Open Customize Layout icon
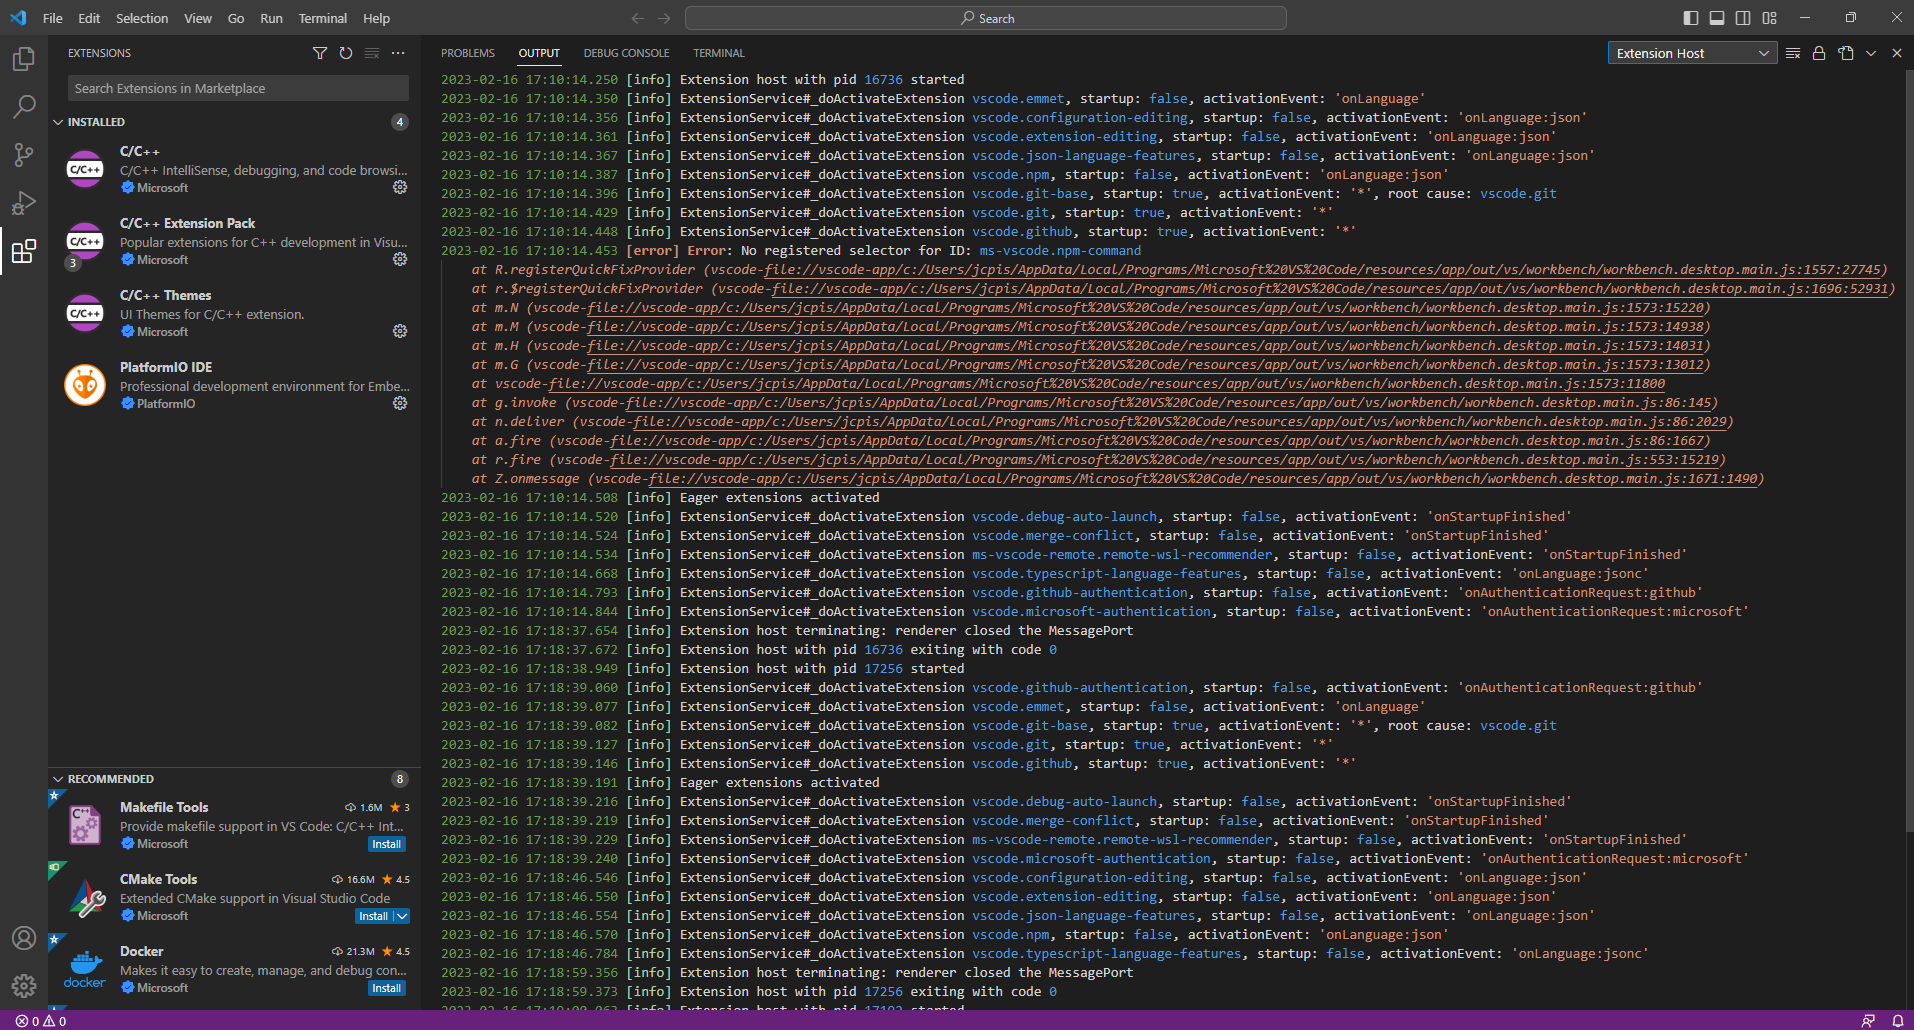This screenshot has width=1914, height=1030. point(1770,18)
